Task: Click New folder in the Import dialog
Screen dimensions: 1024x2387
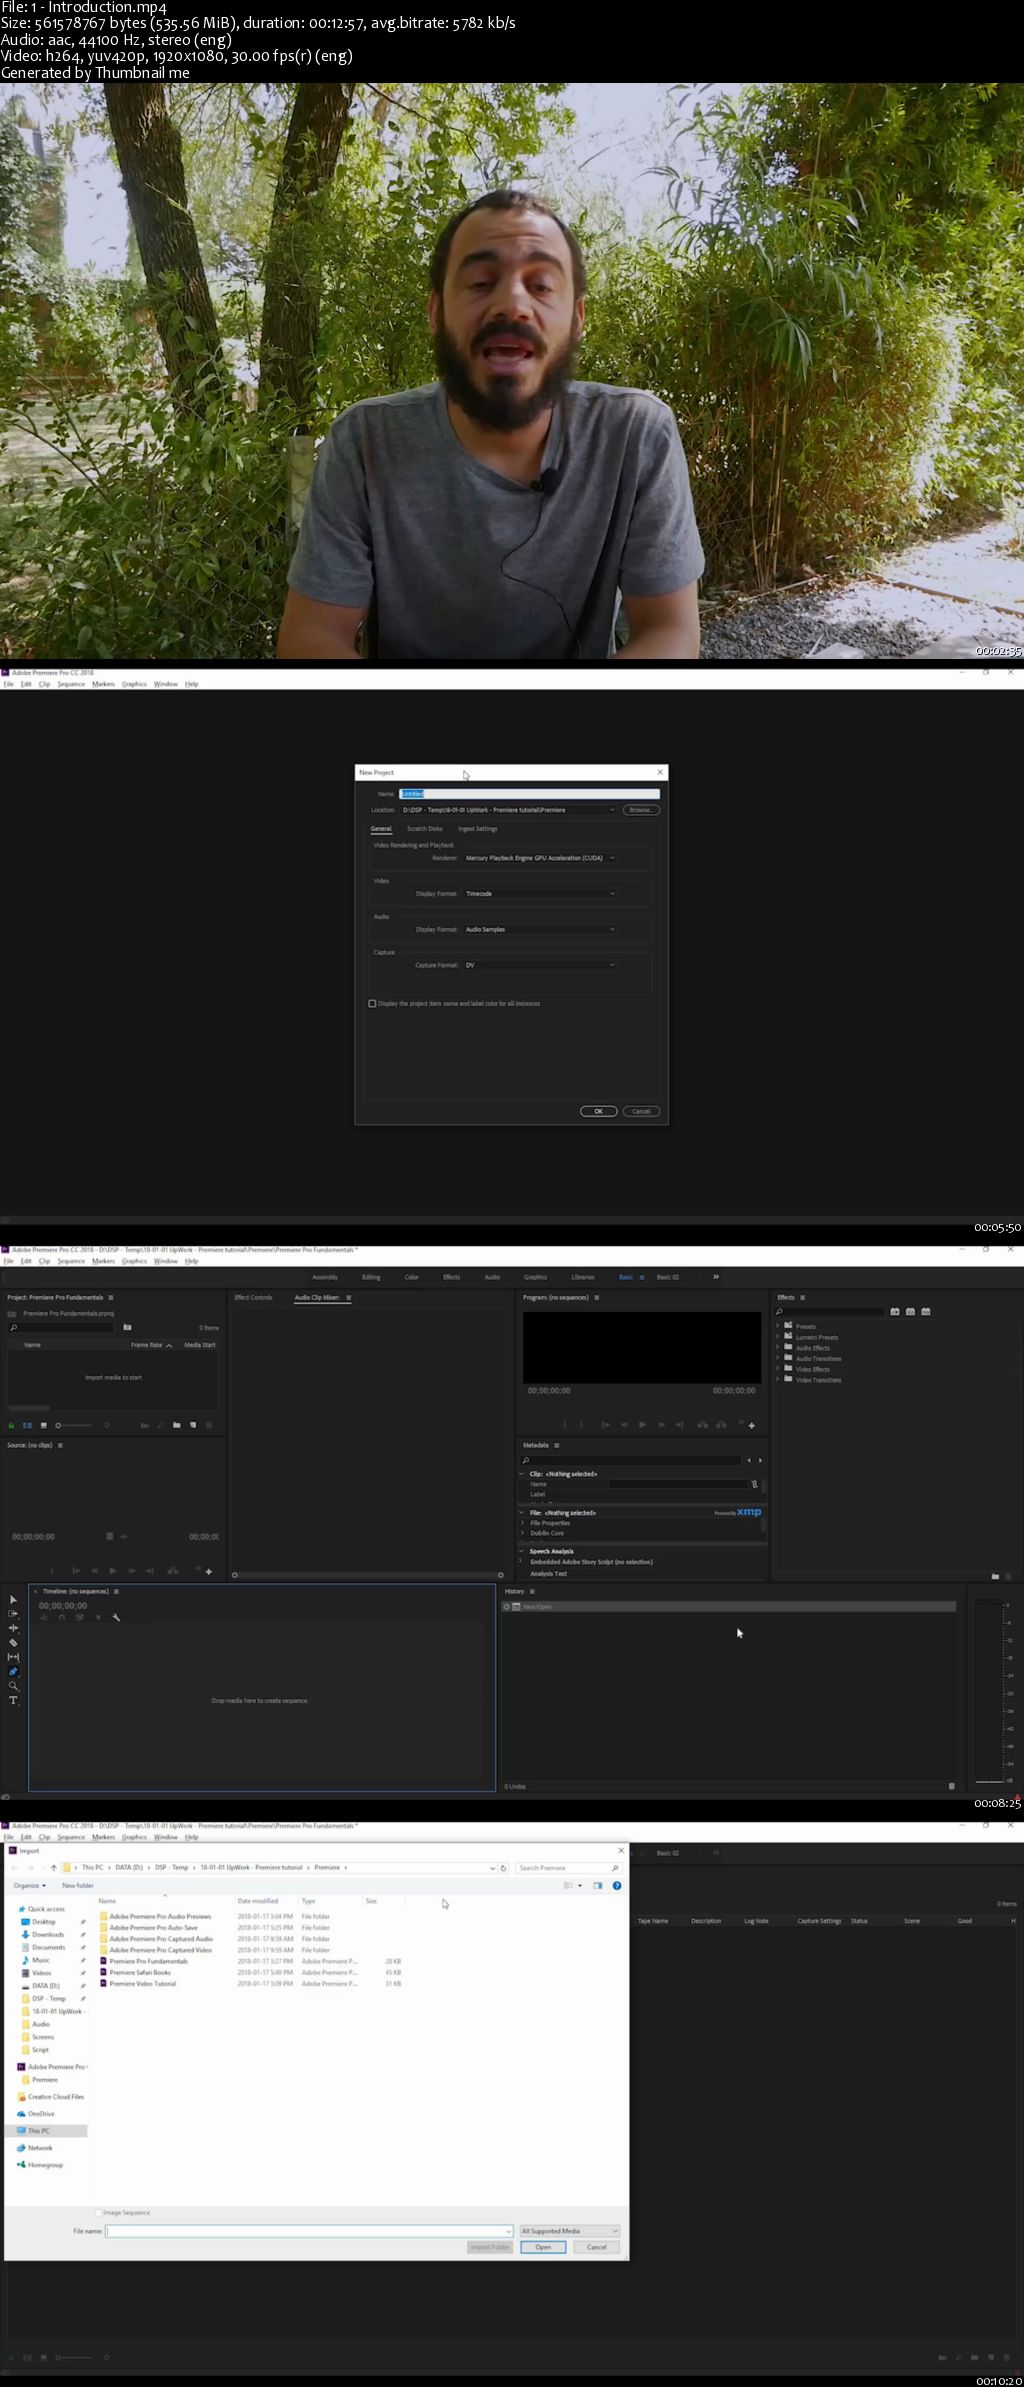Action: tap(78, 1885)
